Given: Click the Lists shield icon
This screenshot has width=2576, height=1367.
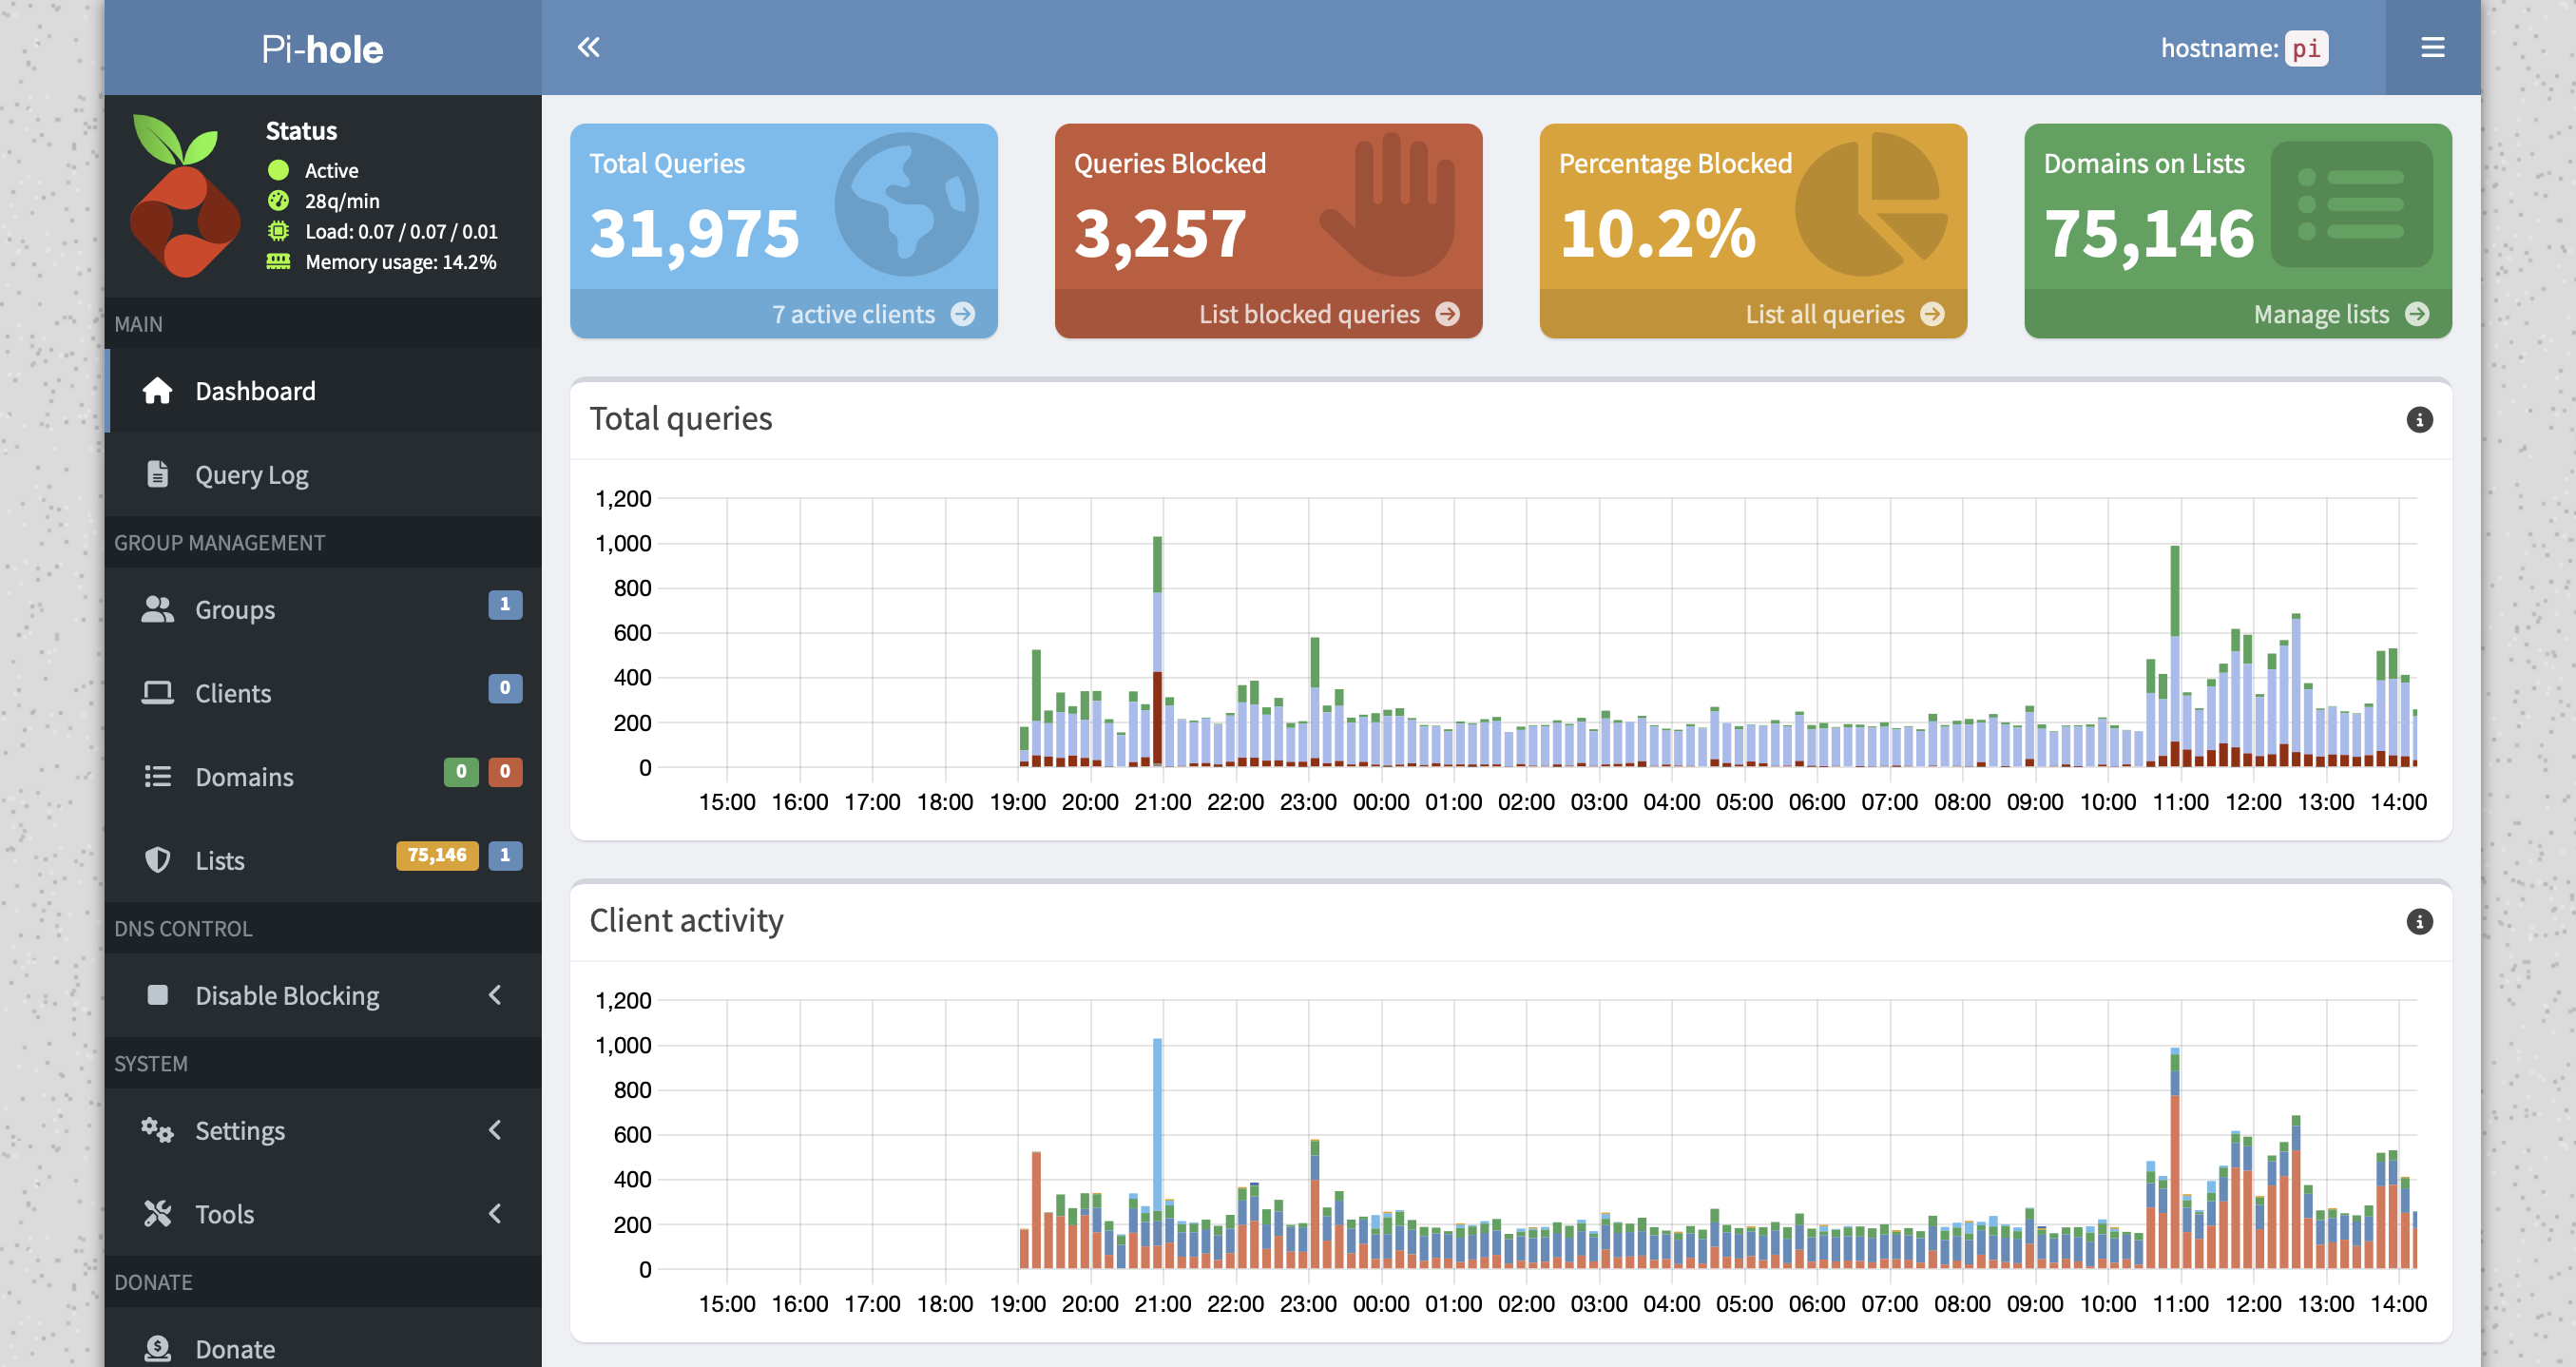Looking at the screenshot, I should [159, 860].
